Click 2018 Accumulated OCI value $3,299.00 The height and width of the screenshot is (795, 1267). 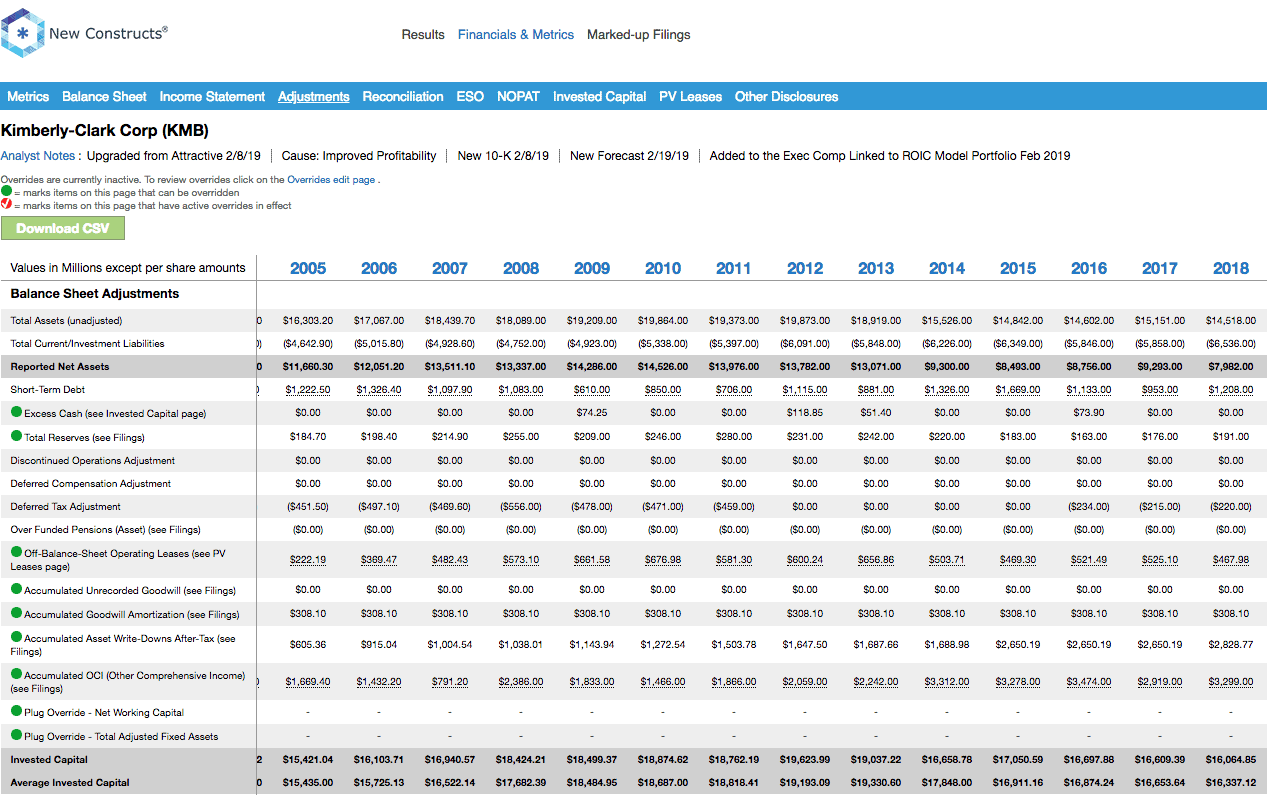tap(1231, 682)
